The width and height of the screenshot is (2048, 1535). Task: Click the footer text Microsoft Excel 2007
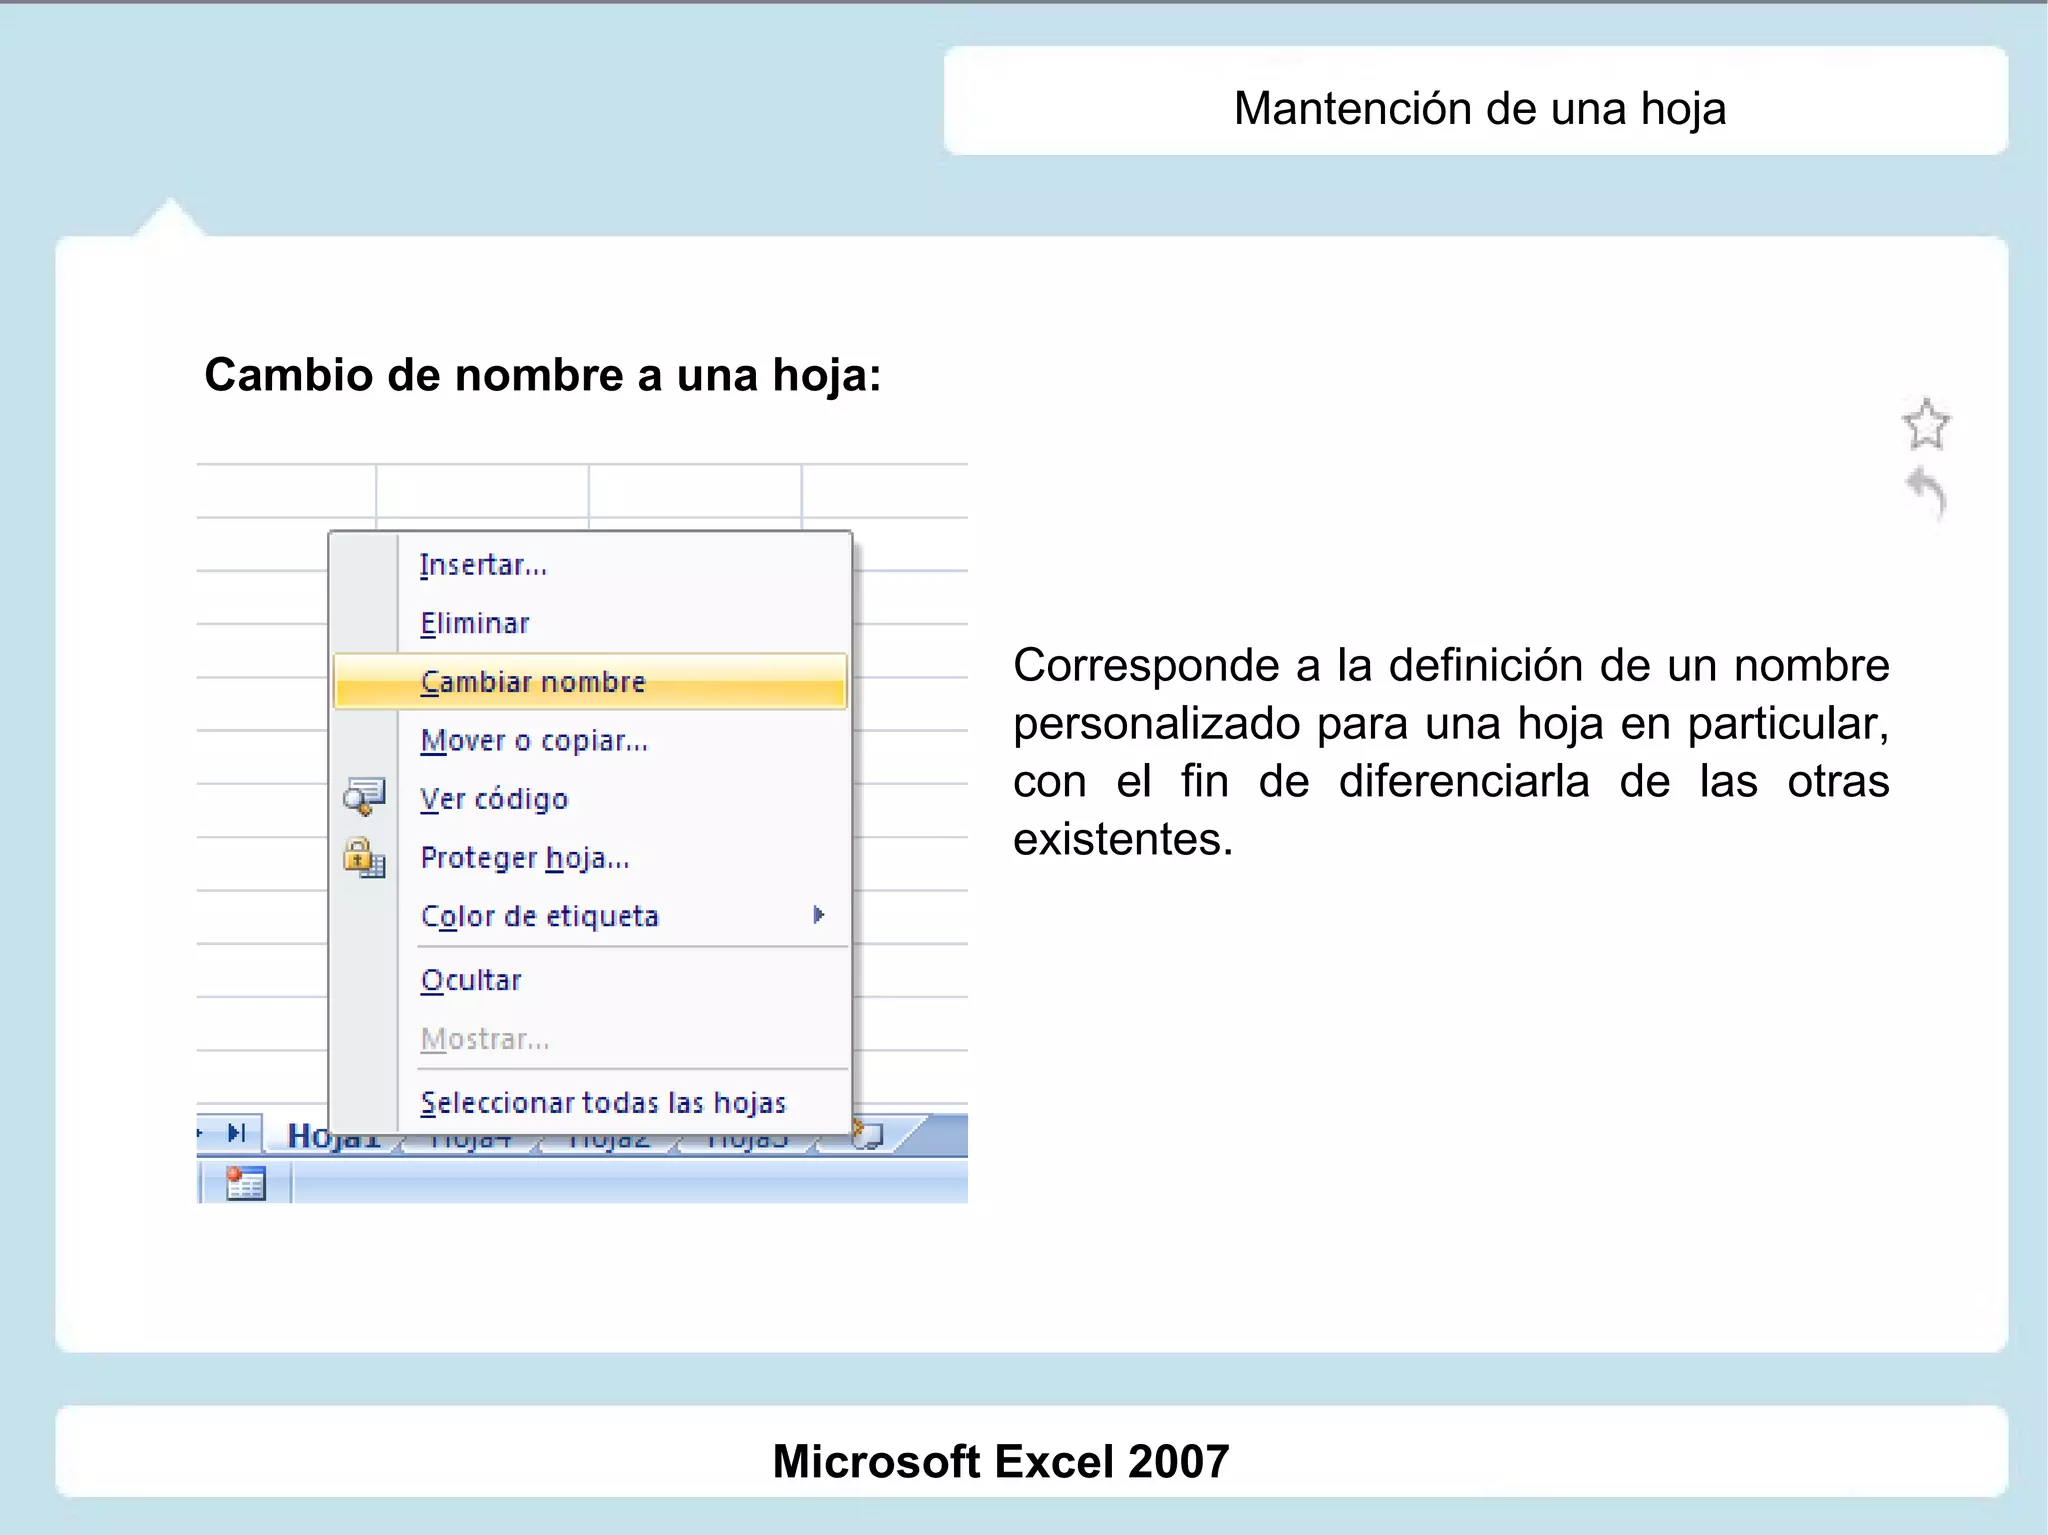click(x=1000, y=1461)
